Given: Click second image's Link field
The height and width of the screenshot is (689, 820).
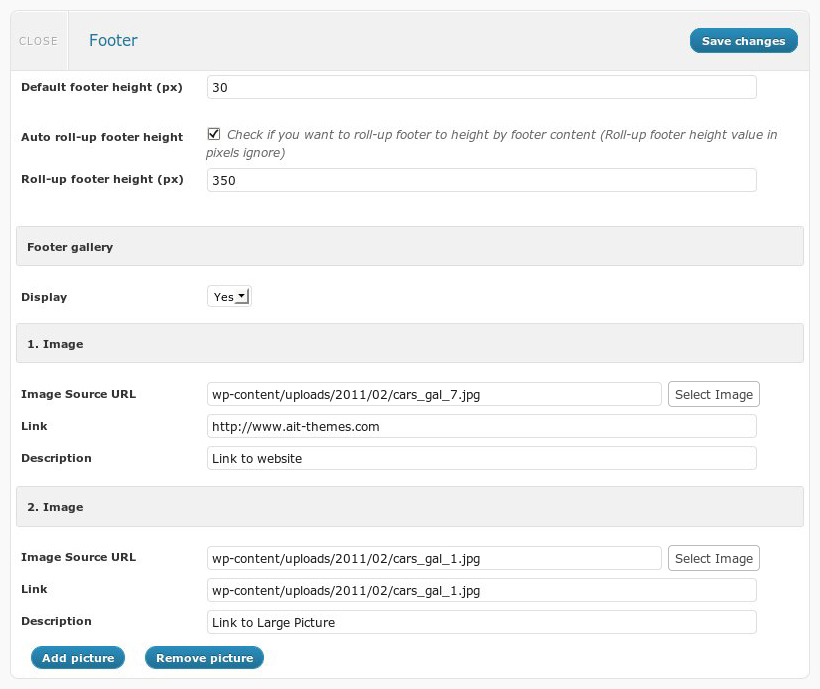Looking at the screenshot, I should pos(481,590).
